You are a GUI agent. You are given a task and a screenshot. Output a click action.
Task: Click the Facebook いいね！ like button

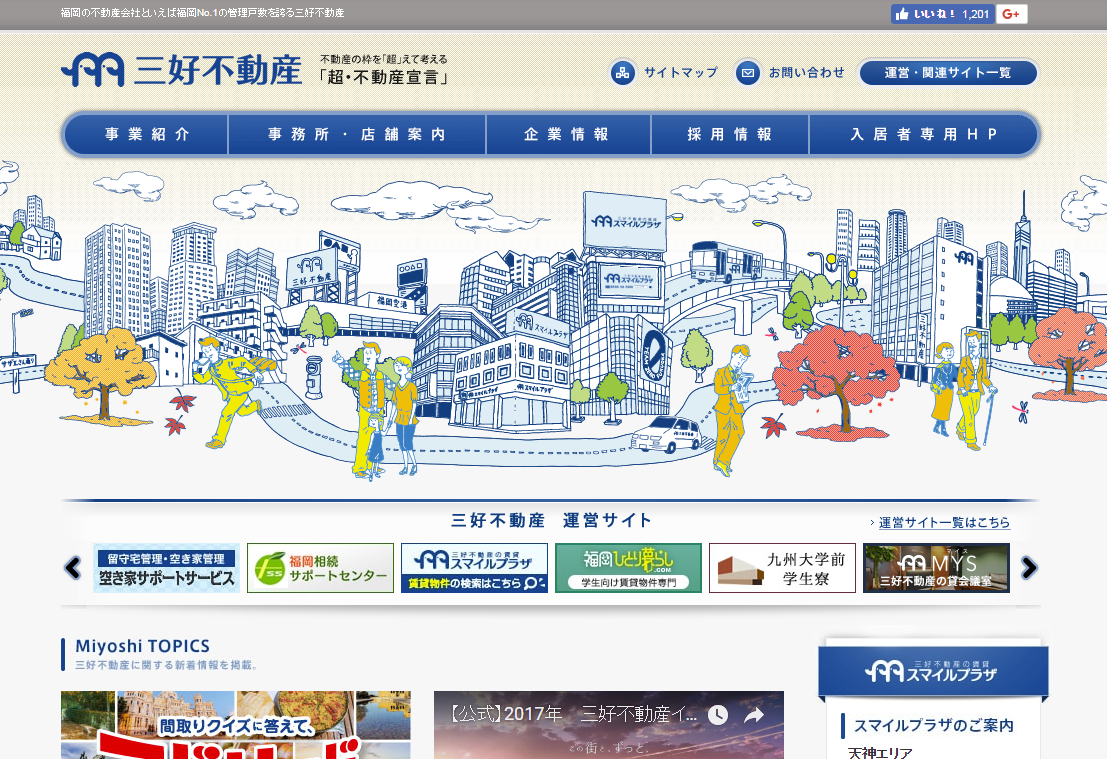943,13
